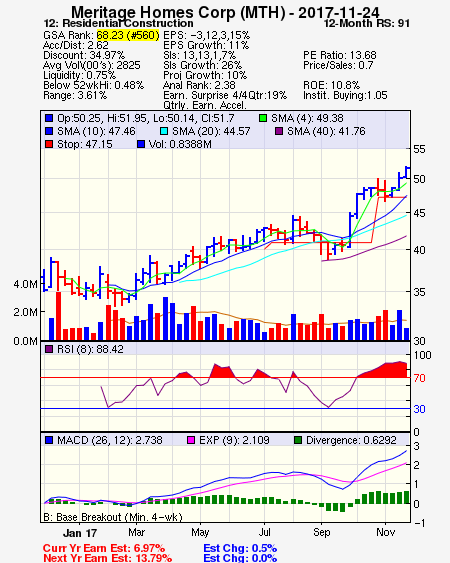Click the Sls: 13,13,1,7% text
This screenshot has height=563, width=450.
tap(199, 55)
